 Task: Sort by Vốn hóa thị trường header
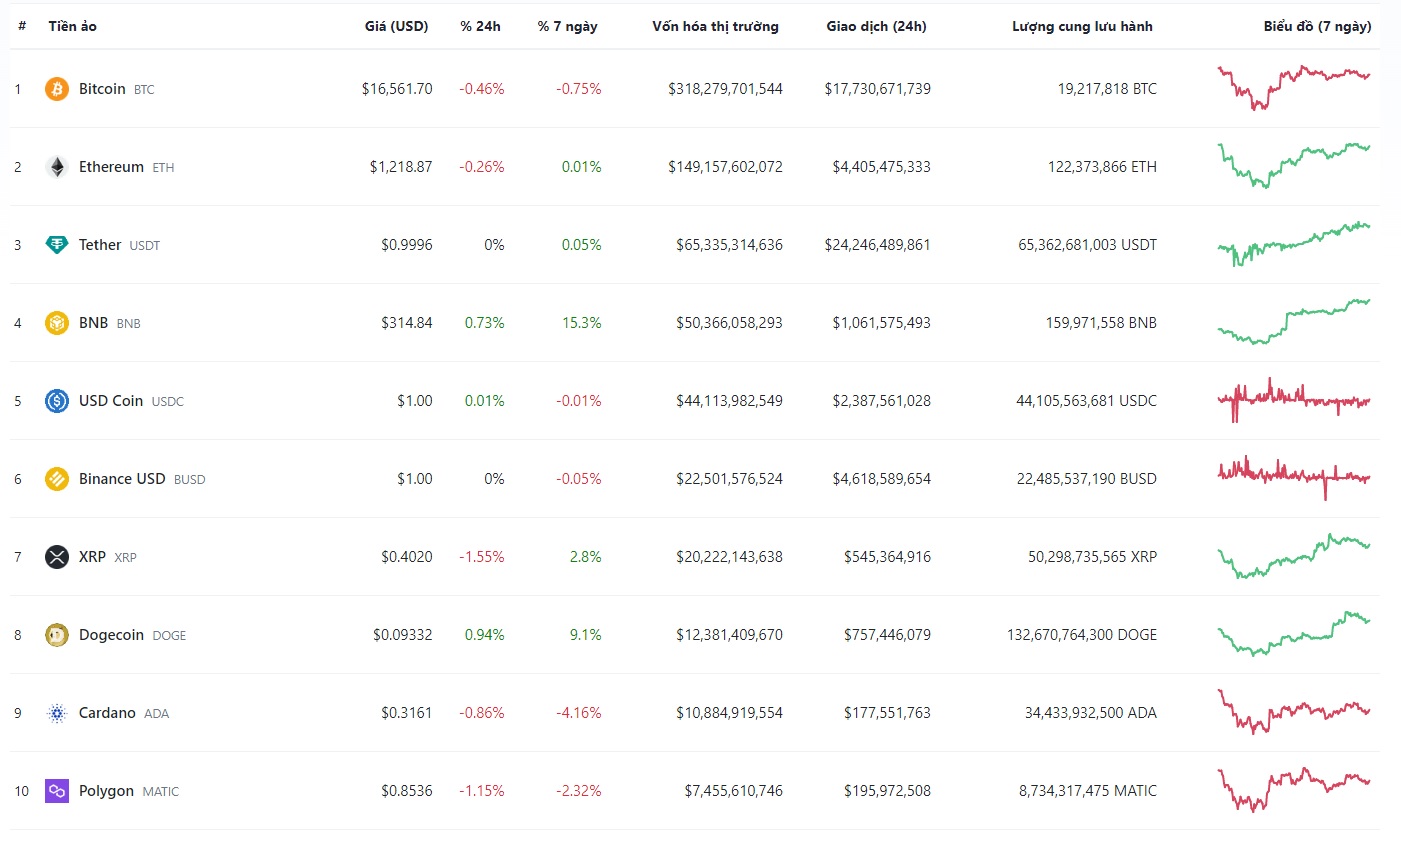pos(715,26)
